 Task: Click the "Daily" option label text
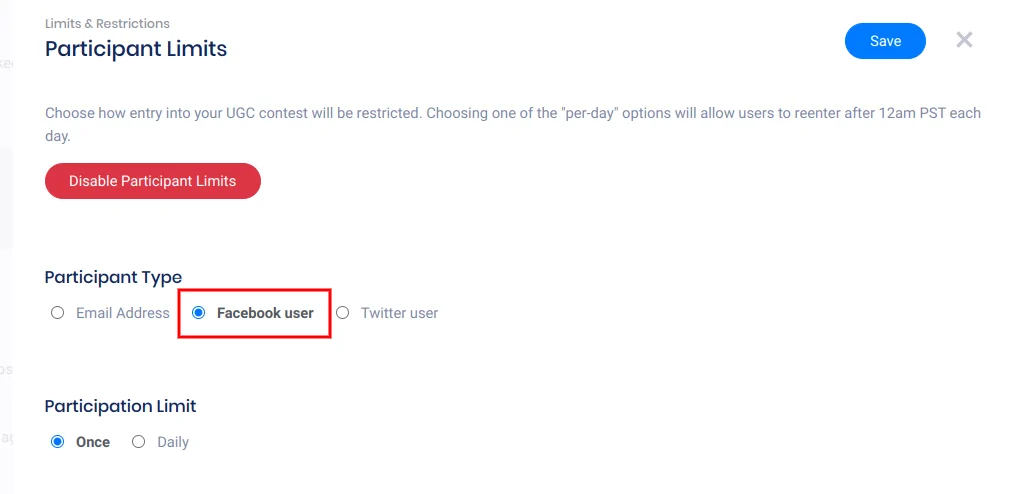(x=173, y=442)
